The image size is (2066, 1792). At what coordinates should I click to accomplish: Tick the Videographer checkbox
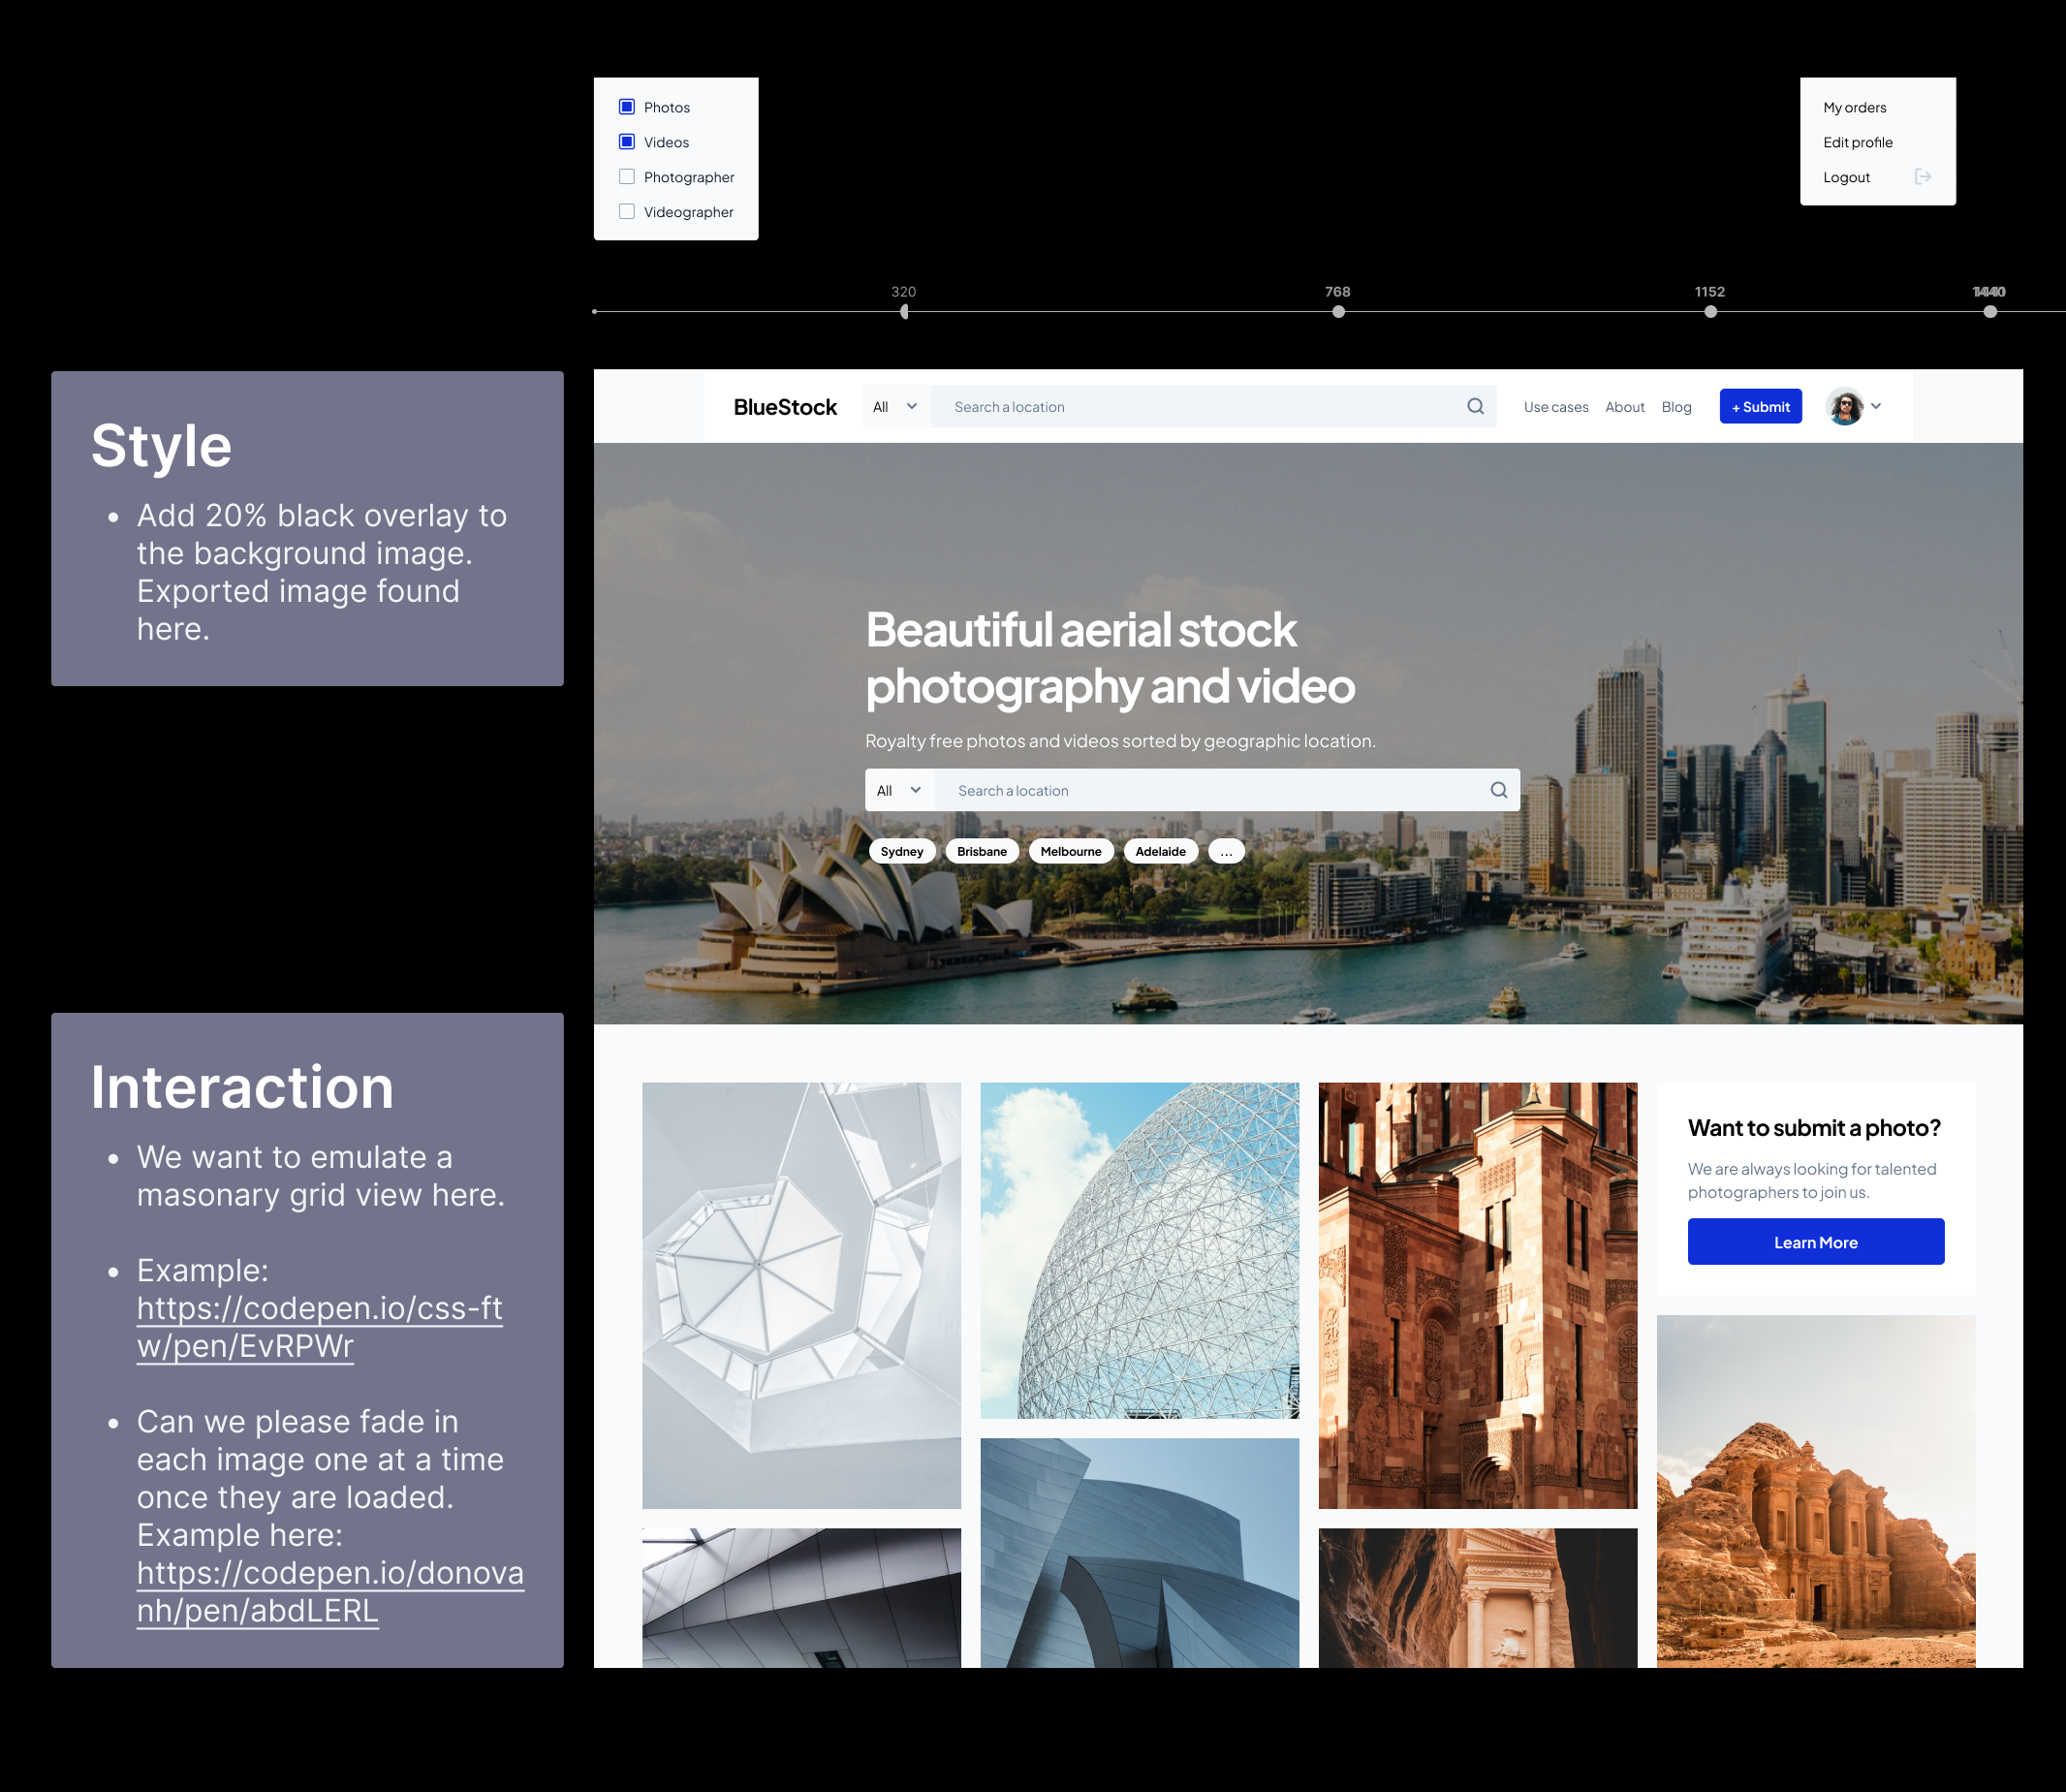coord(627,212)
